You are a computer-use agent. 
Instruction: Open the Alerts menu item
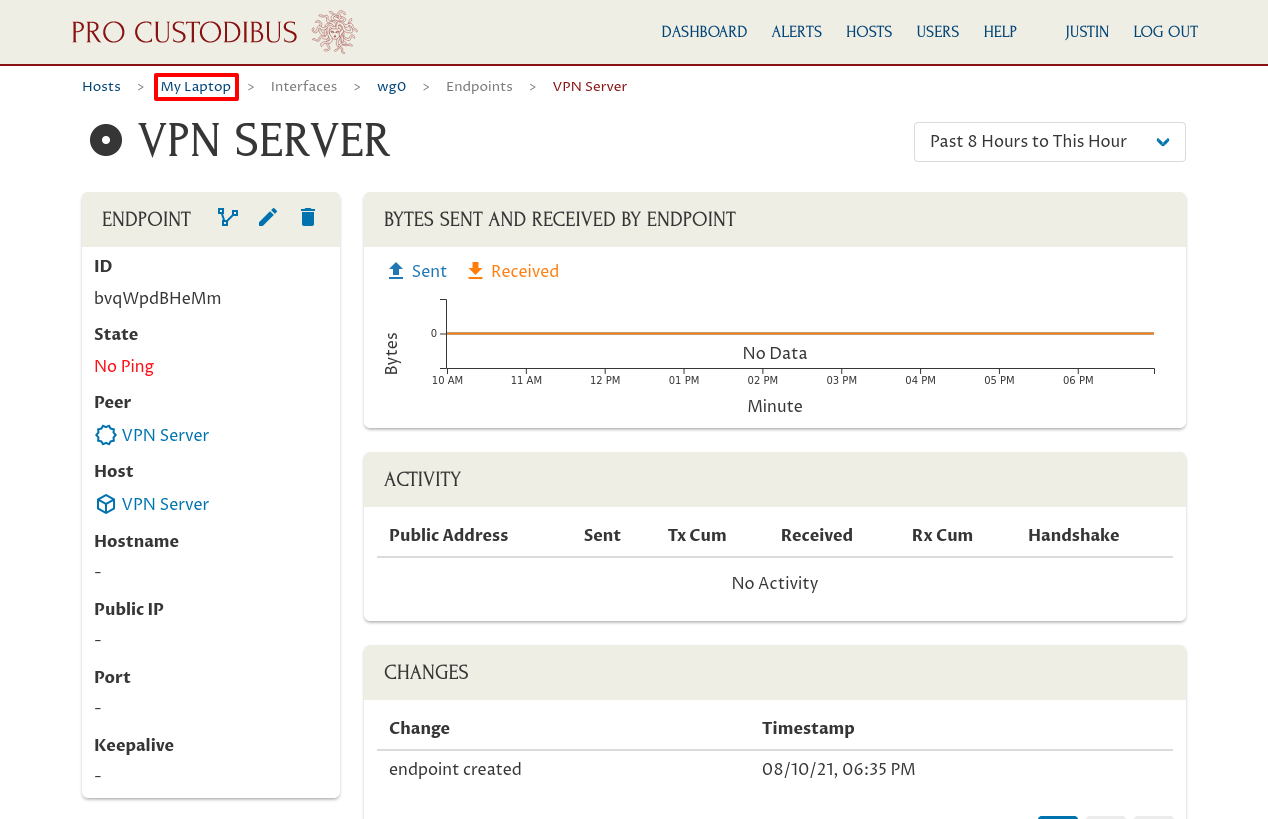point(797,32)
